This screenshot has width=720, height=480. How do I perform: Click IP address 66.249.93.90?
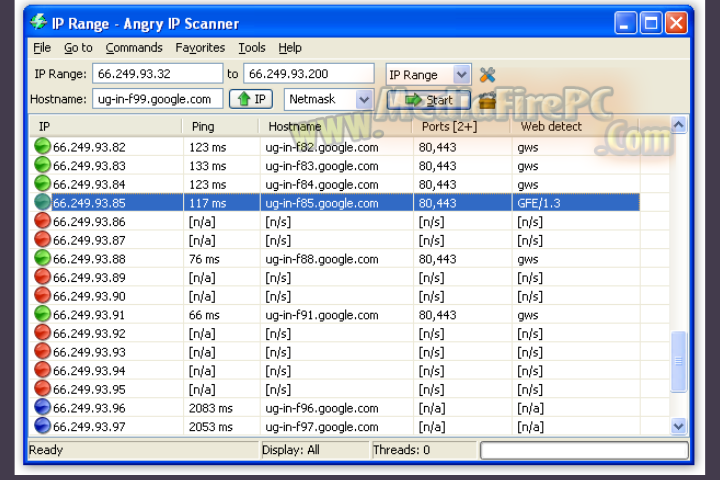point(89,296)
